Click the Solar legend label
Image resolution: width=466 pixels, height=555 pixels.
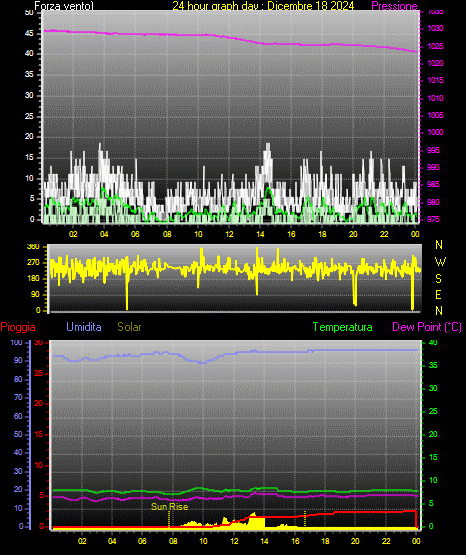tap(129, 327)
